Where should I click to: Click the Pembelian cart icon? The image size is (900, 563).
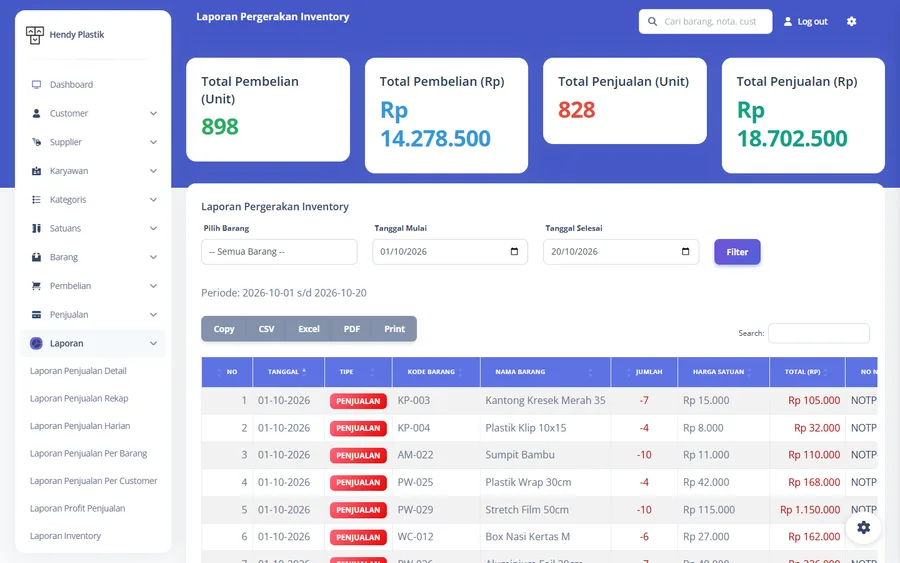(36, 285)
